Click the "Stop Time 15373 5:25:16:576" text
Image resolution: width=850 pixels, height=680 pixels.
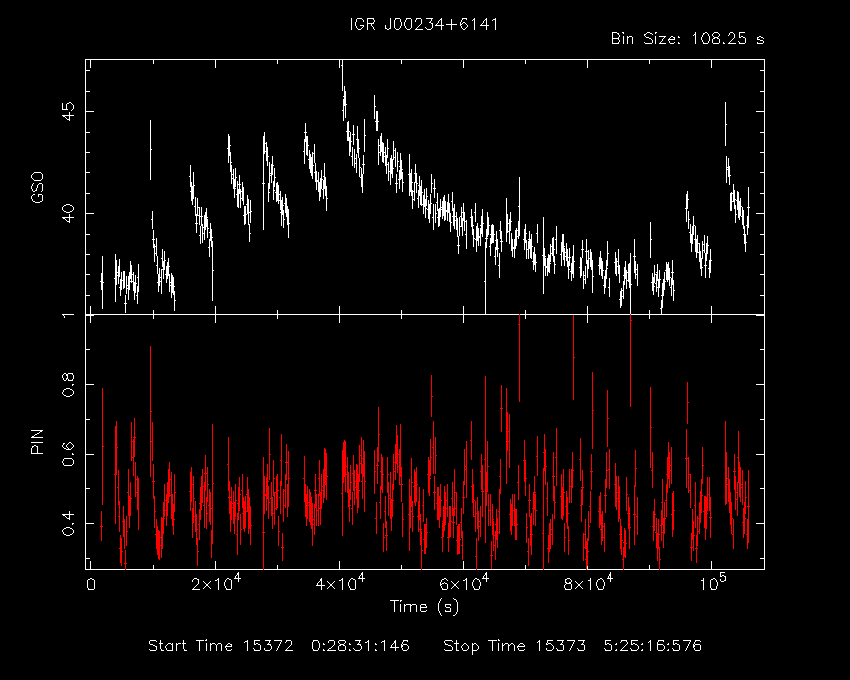[572, 646]
